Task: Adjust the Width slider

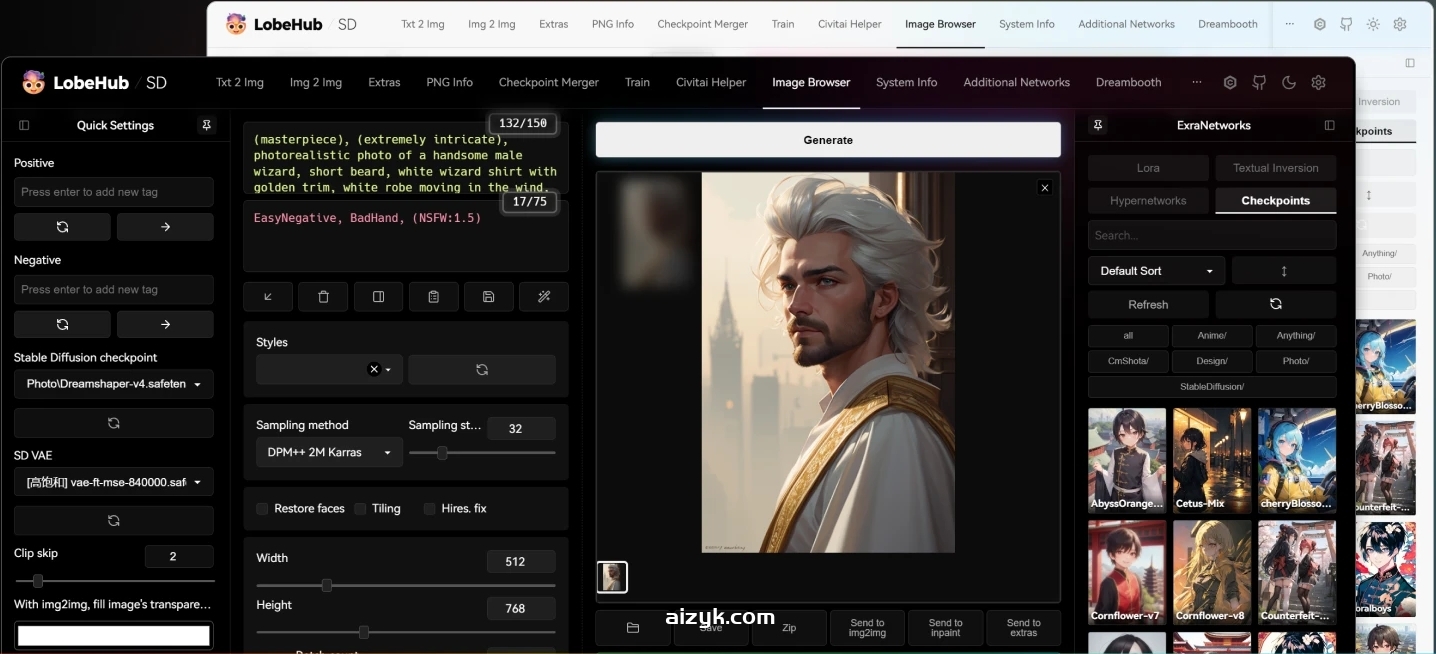Action: click(x=327, y=585)
